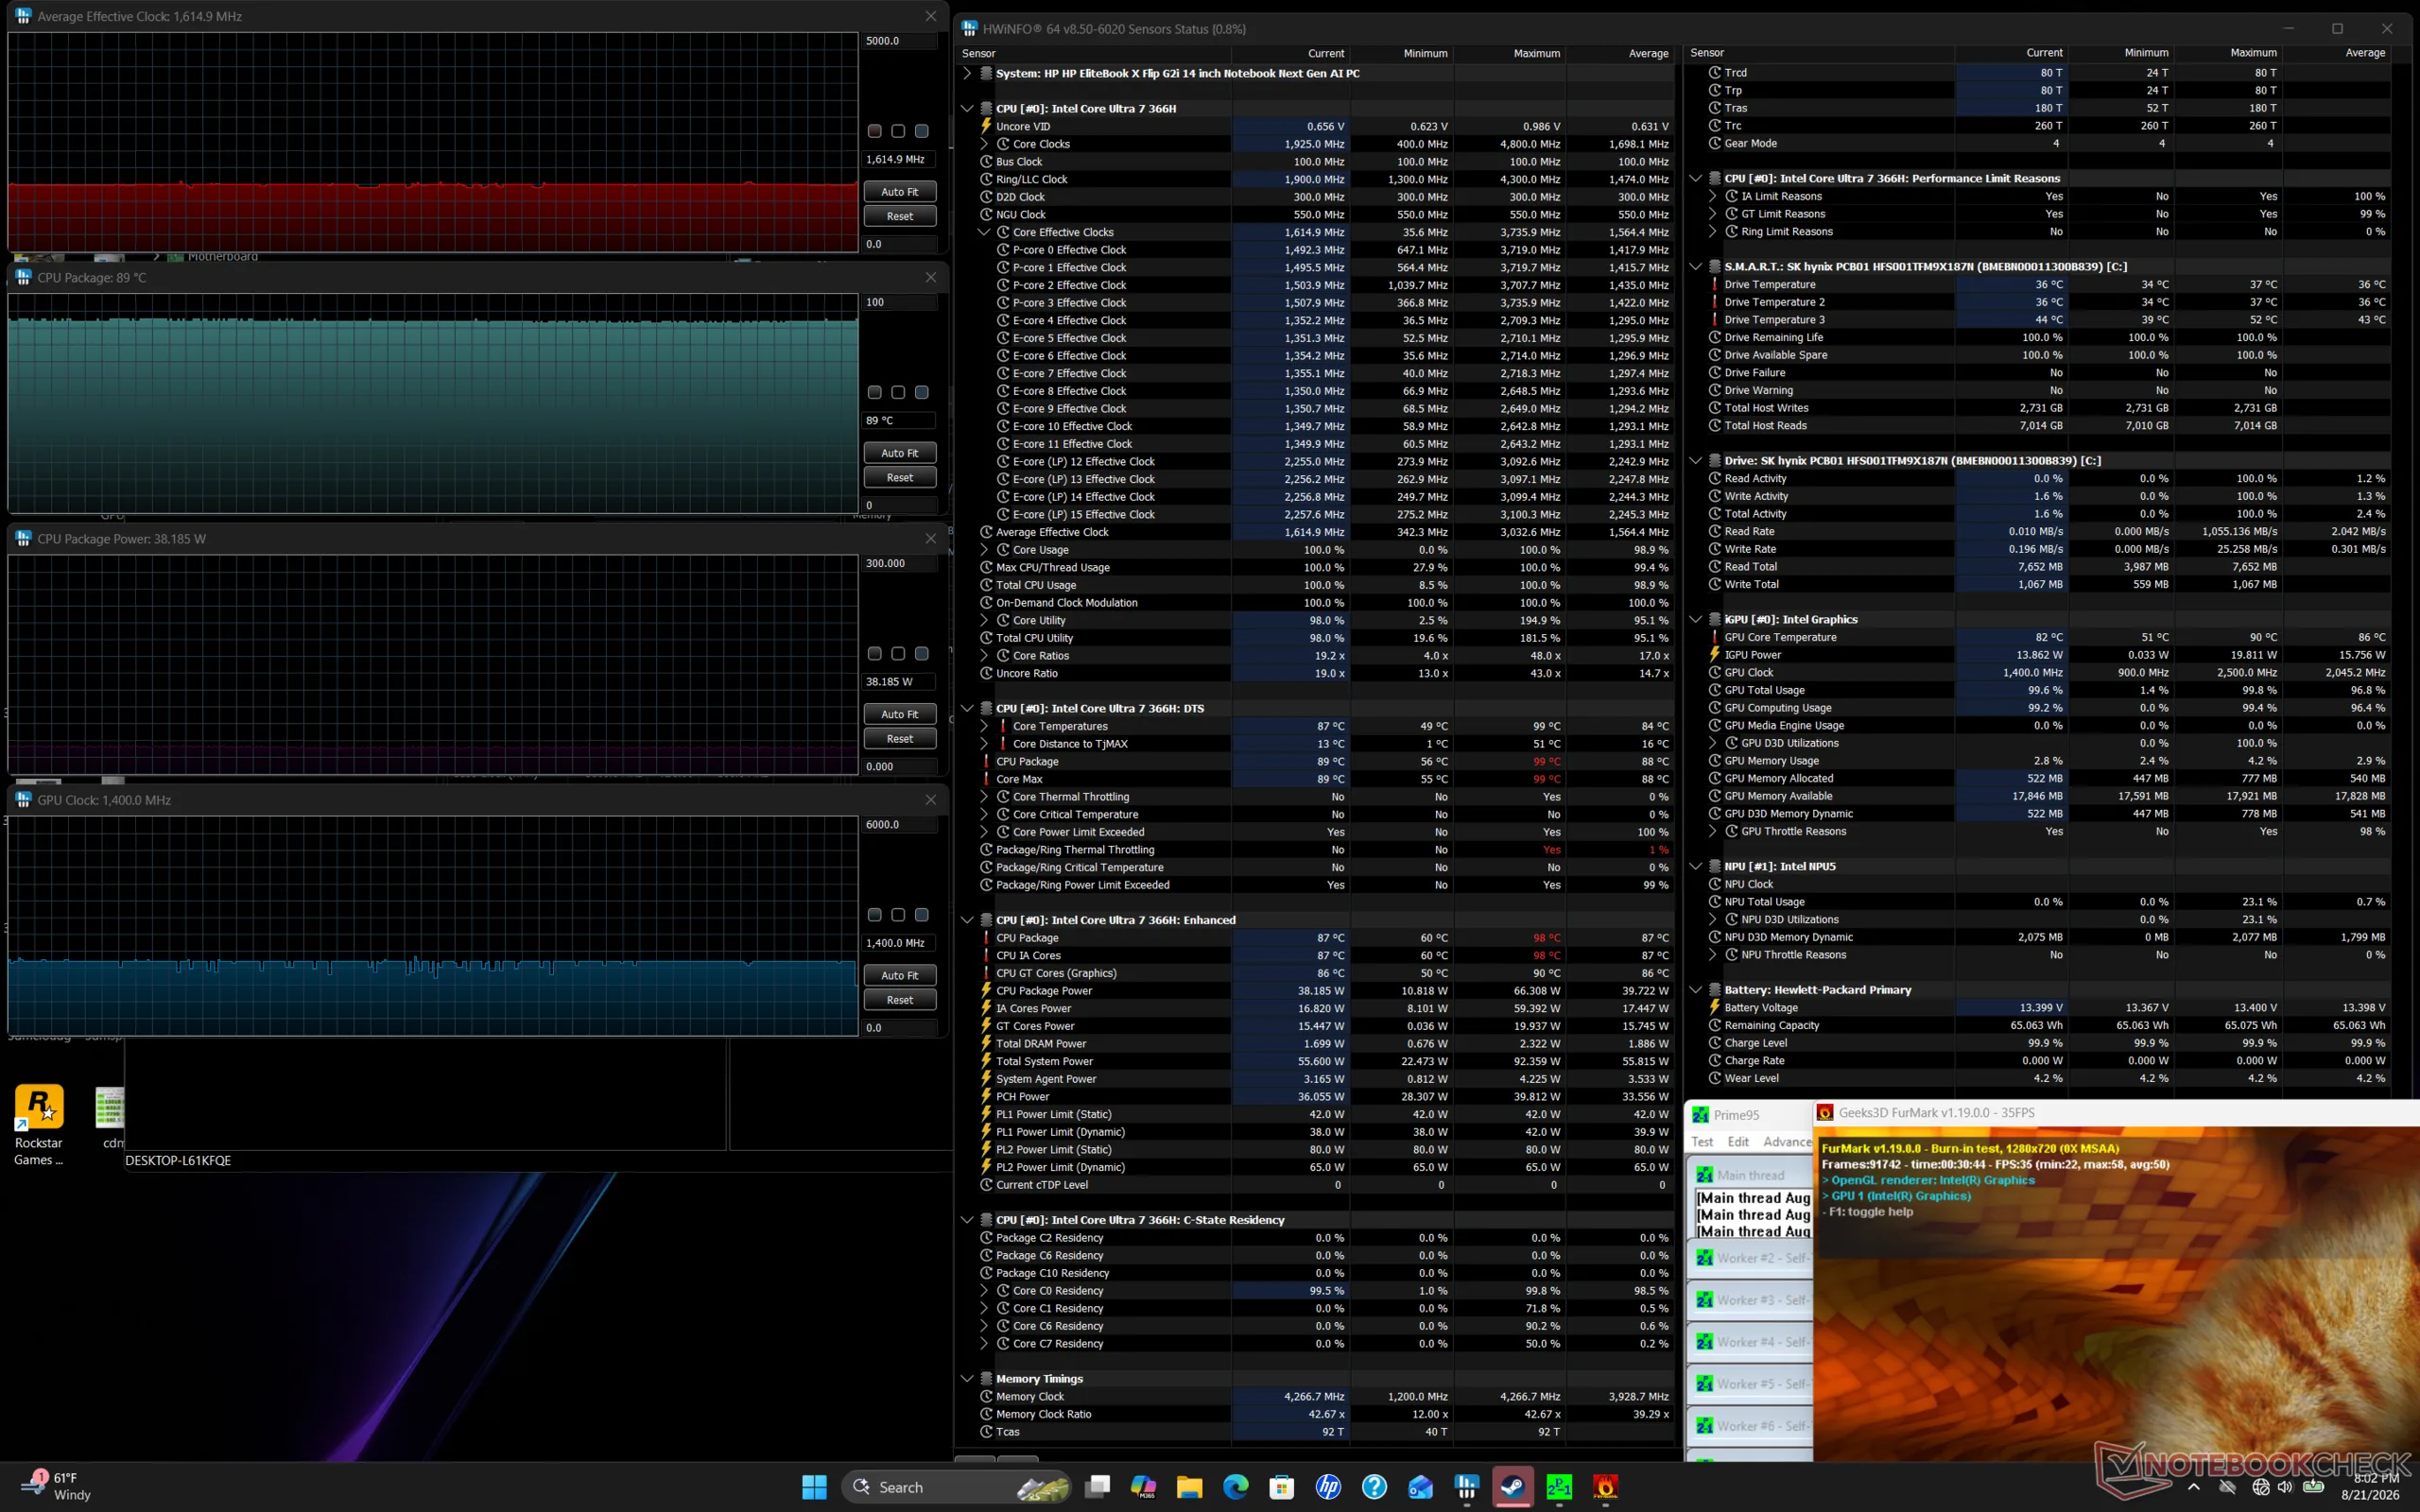The width and height of the screenshot is (2420, 1512).
Task: Click Reset in Average Effective Clock graph
Action: pyautogui.click(x=899, y=216)
